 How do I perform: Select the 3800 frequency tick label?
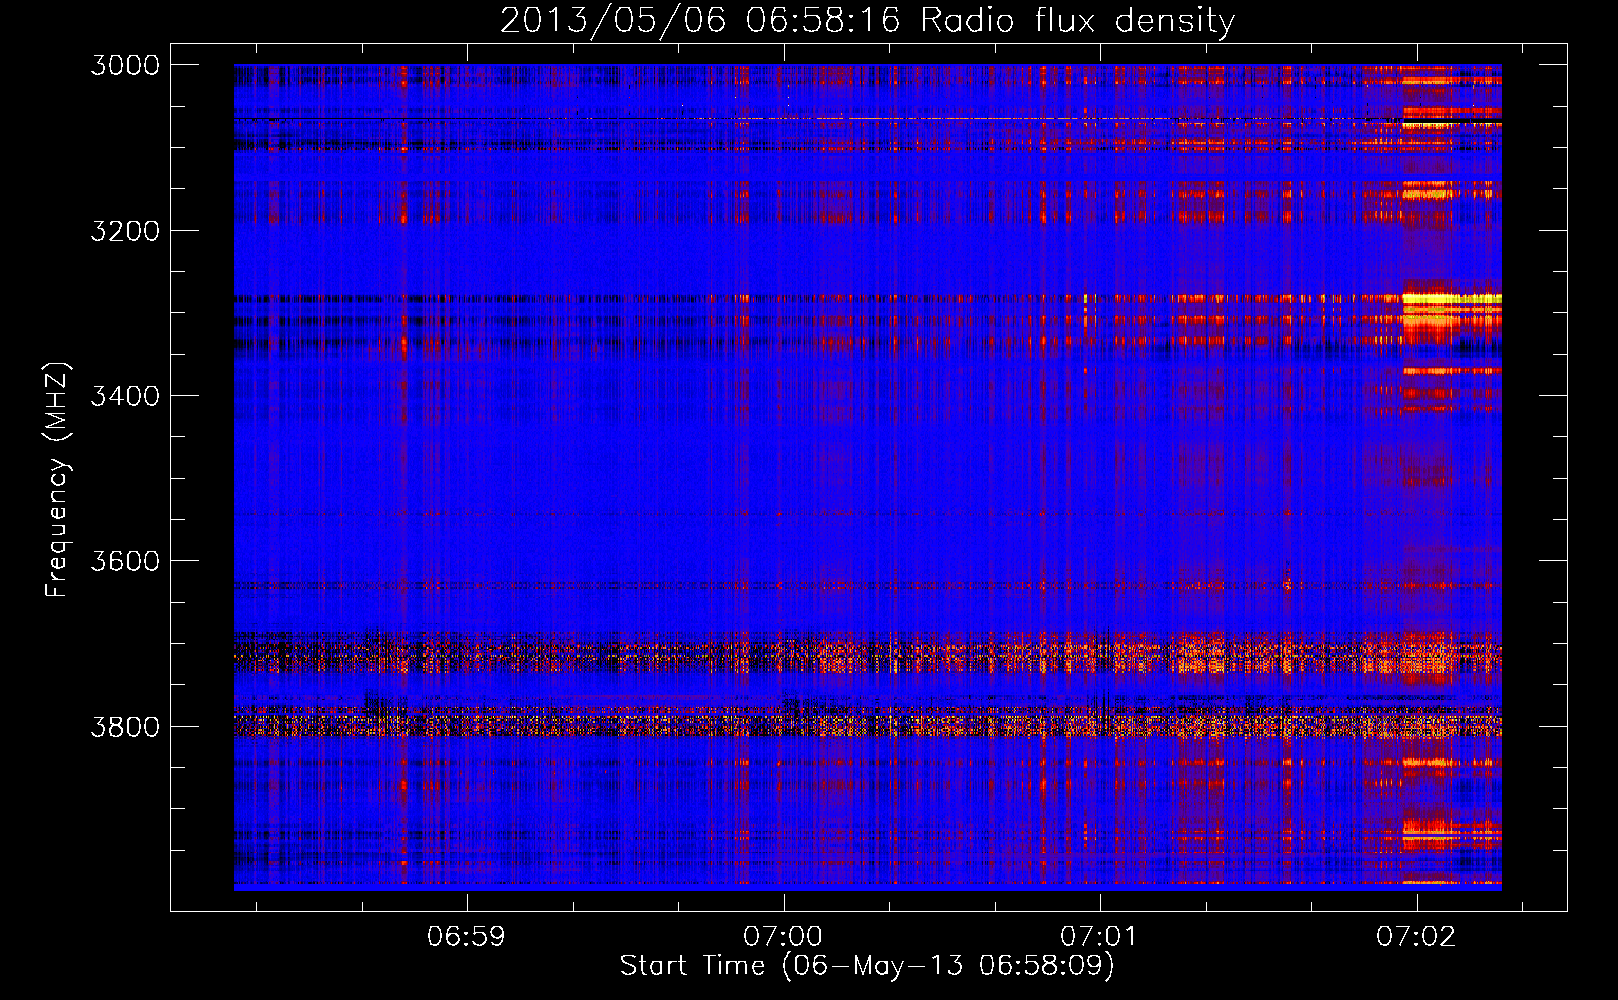(x=125, y=726)
